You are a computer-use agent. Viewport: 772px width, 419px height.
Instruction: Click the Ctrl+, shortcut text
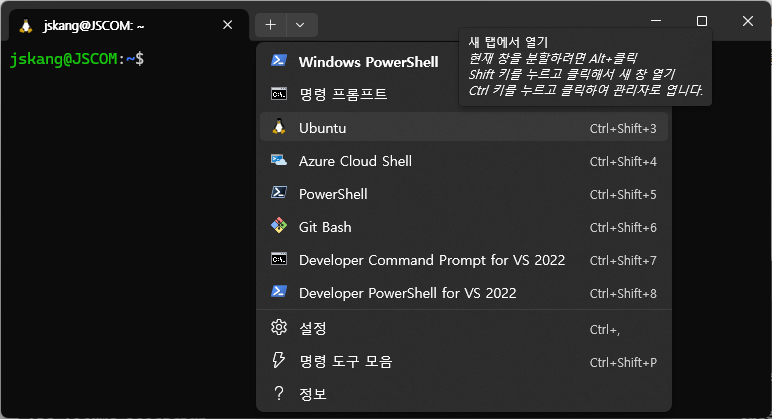click(605, 329)
